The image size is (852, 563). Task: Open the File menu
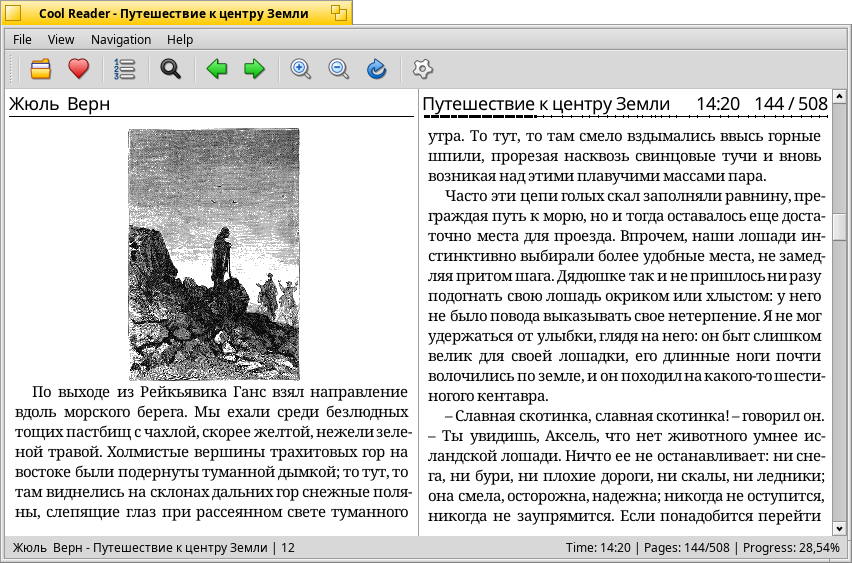click(22, 40)
